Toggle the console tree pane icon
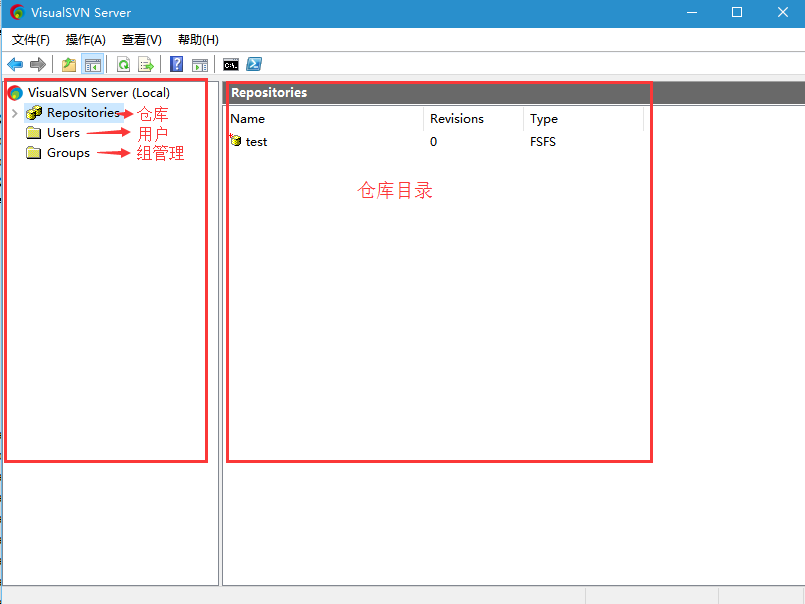This screenshot has width=805, height=604. point(93,65)
